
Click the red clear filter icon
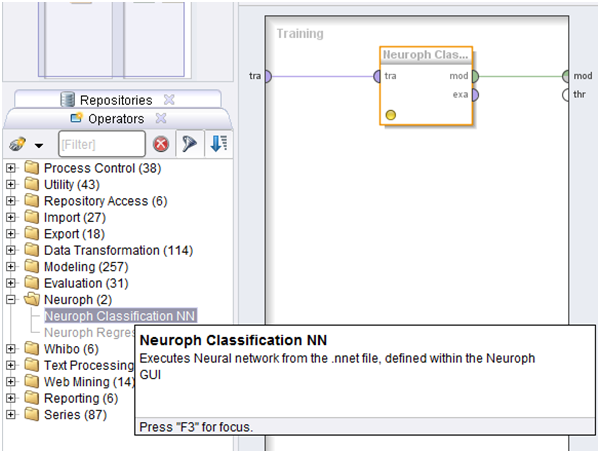tap(161, 145)
